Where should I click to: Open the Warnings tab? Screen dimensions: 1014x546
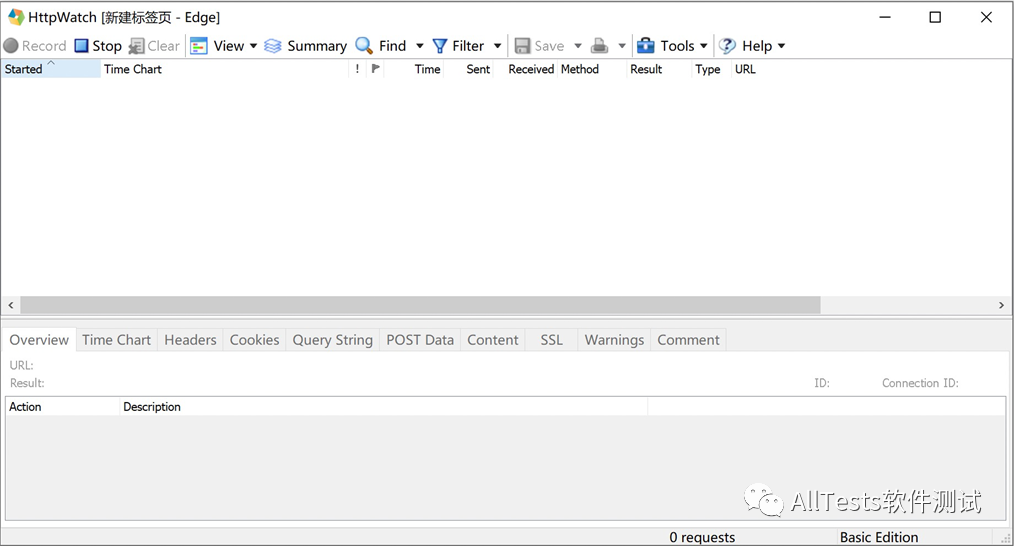(x=614, y=340)
